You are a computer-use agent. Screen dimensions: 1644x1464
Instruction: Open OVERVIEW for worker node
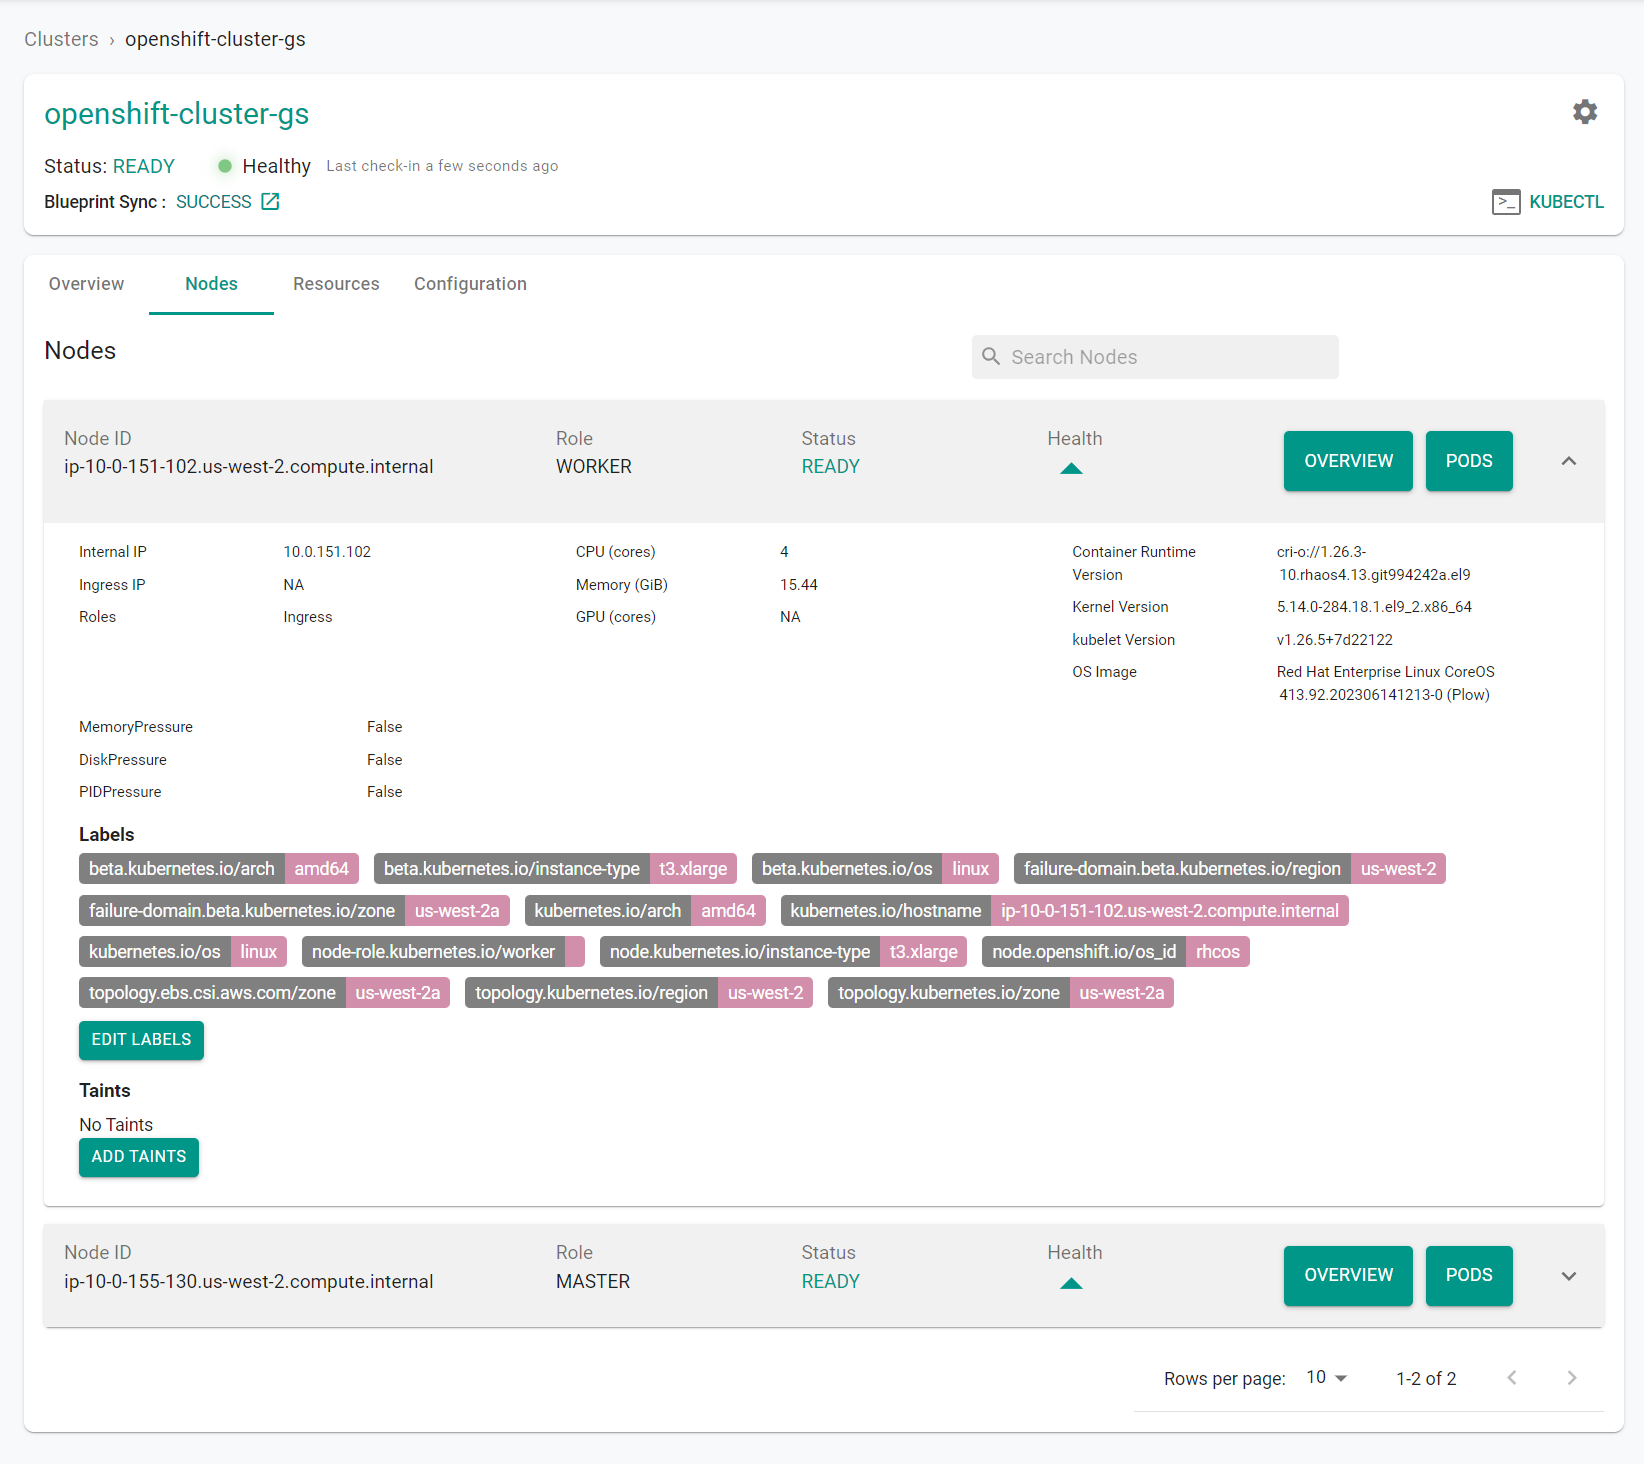click(1348, 461)
